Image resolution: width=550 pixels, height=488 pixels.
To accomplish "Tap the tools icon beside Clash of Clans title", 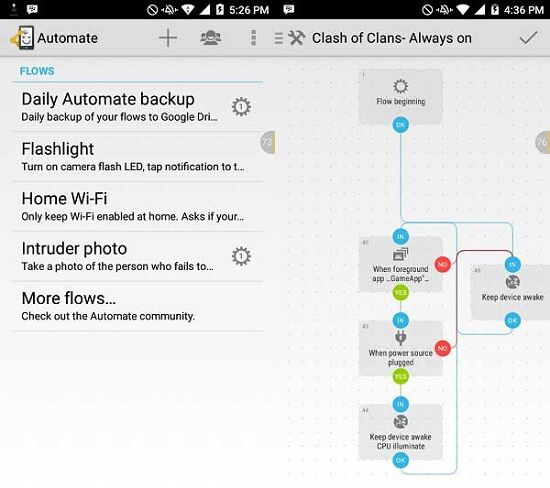I will pyautogui.click(x=296, y=38).
